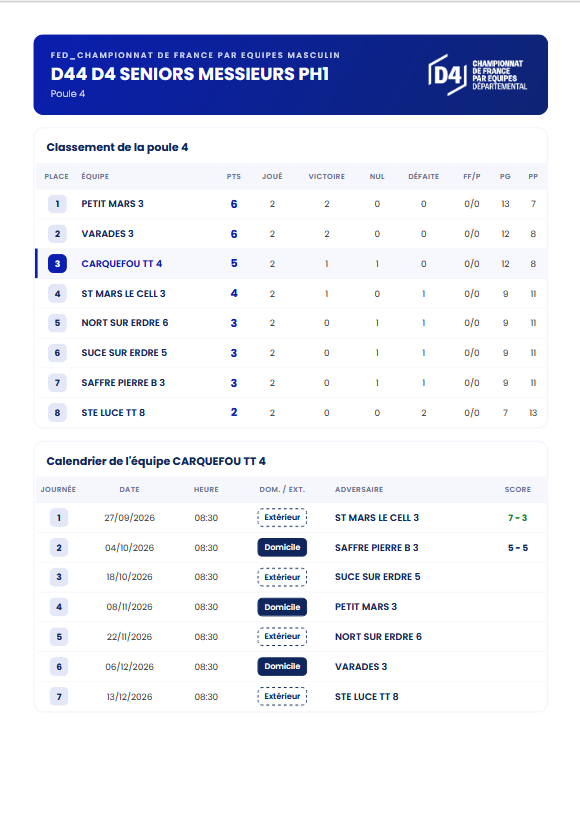Click journée badge 7 in calendar

tap(59, 697)
